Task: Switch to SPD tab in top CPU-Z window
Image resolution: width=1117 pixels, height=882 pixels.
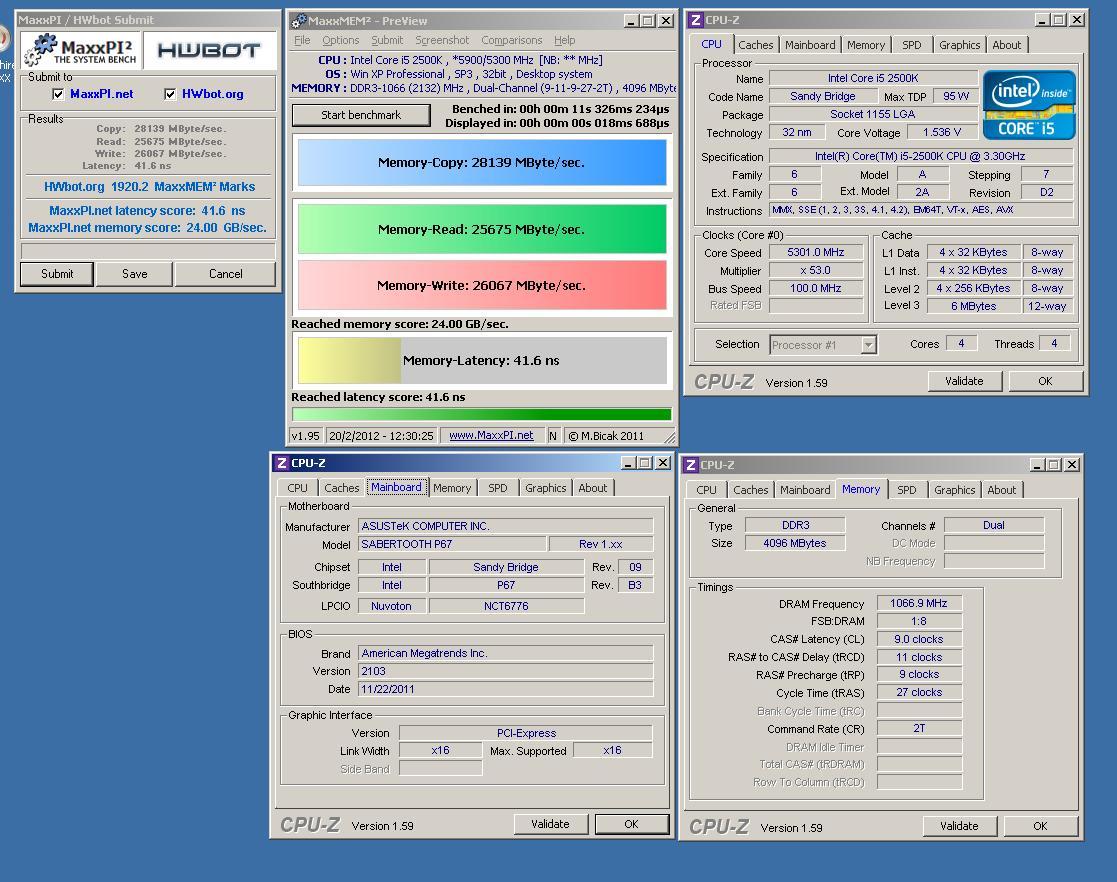Action: (x=911, y=45)
